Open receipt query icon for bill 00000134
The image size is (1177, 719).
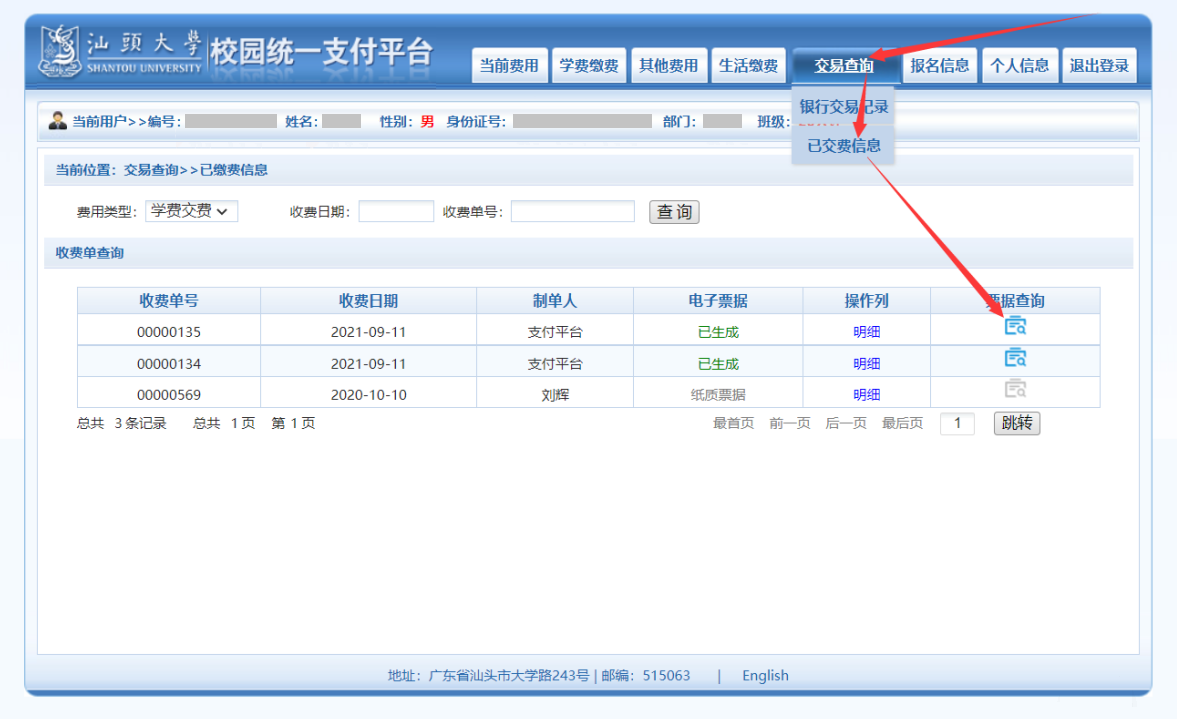click(1015, 358)
